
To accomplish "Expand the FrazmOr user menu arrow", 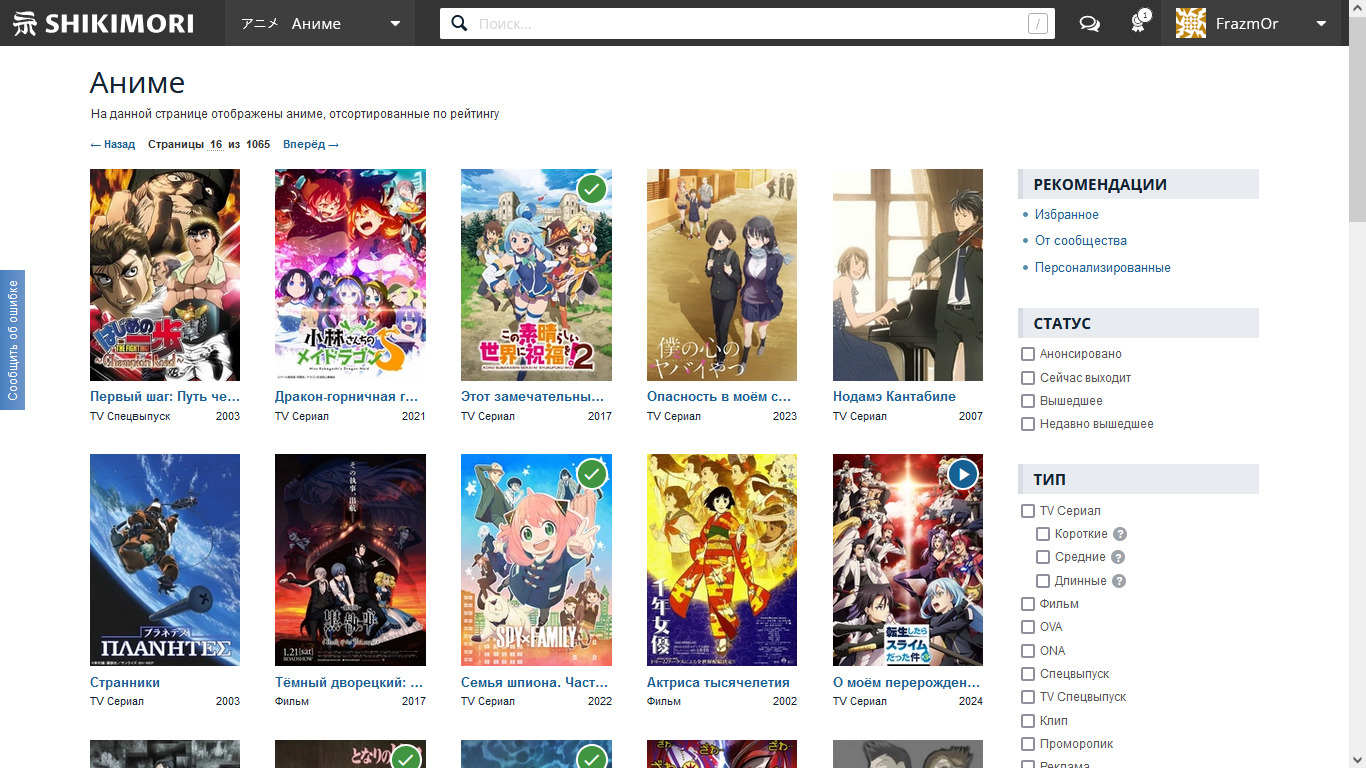I will click(x=1321, y=24).
